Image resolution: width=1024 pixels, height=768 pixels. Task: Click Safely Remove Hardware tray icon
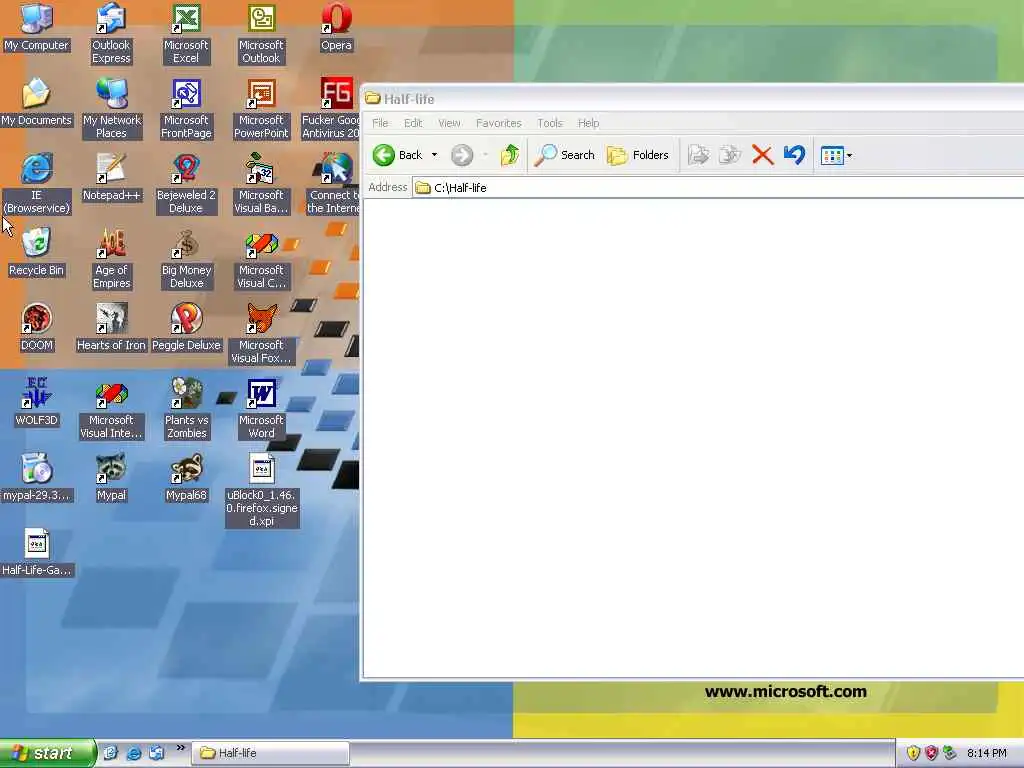950,753
